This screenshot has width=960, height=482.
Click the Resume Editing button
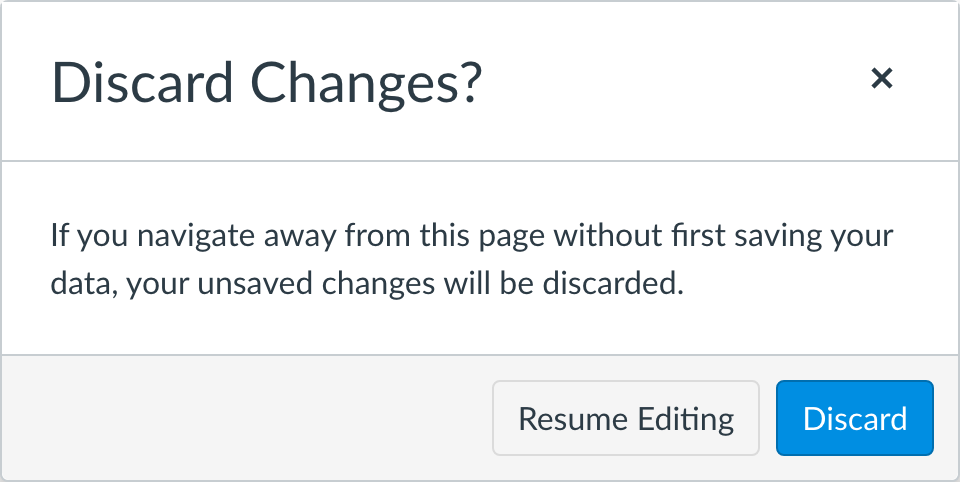tap(626, 418)
